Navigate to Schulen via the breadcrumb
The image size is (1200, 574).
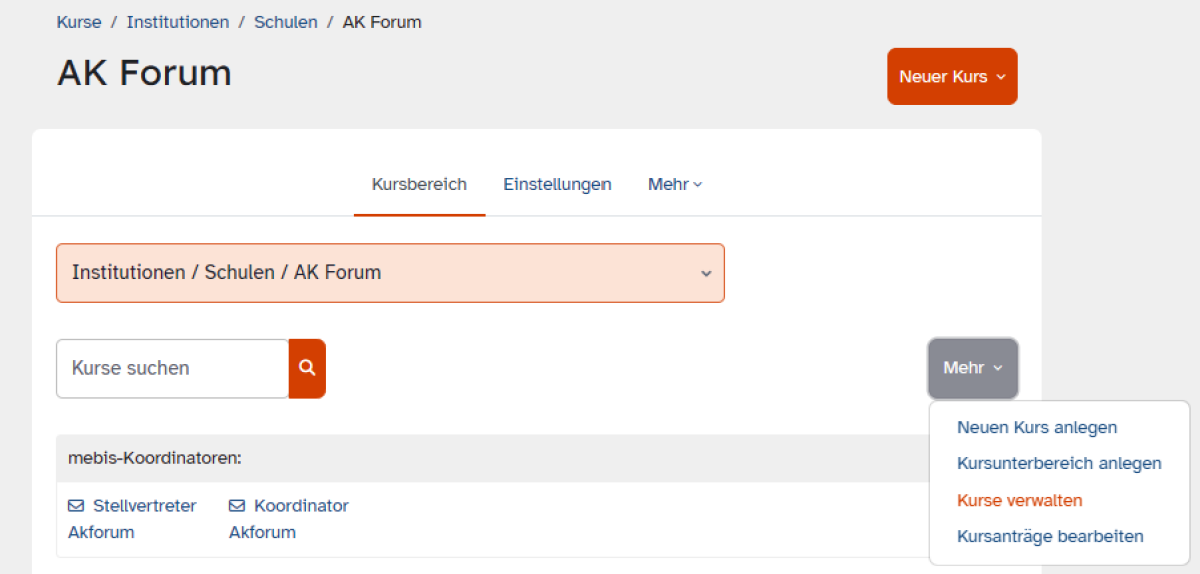(286, 22)
